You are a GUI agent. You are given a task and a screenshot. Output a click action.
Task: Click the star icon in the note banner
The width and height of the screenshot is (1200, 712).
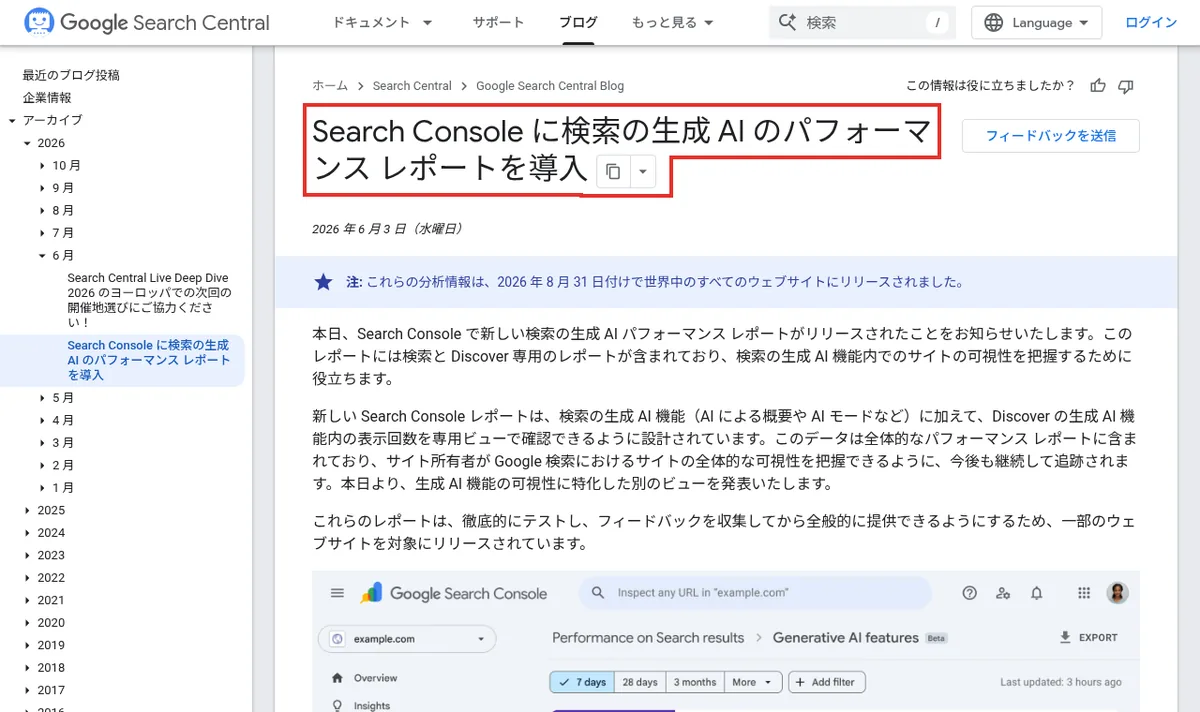[323, 282]
